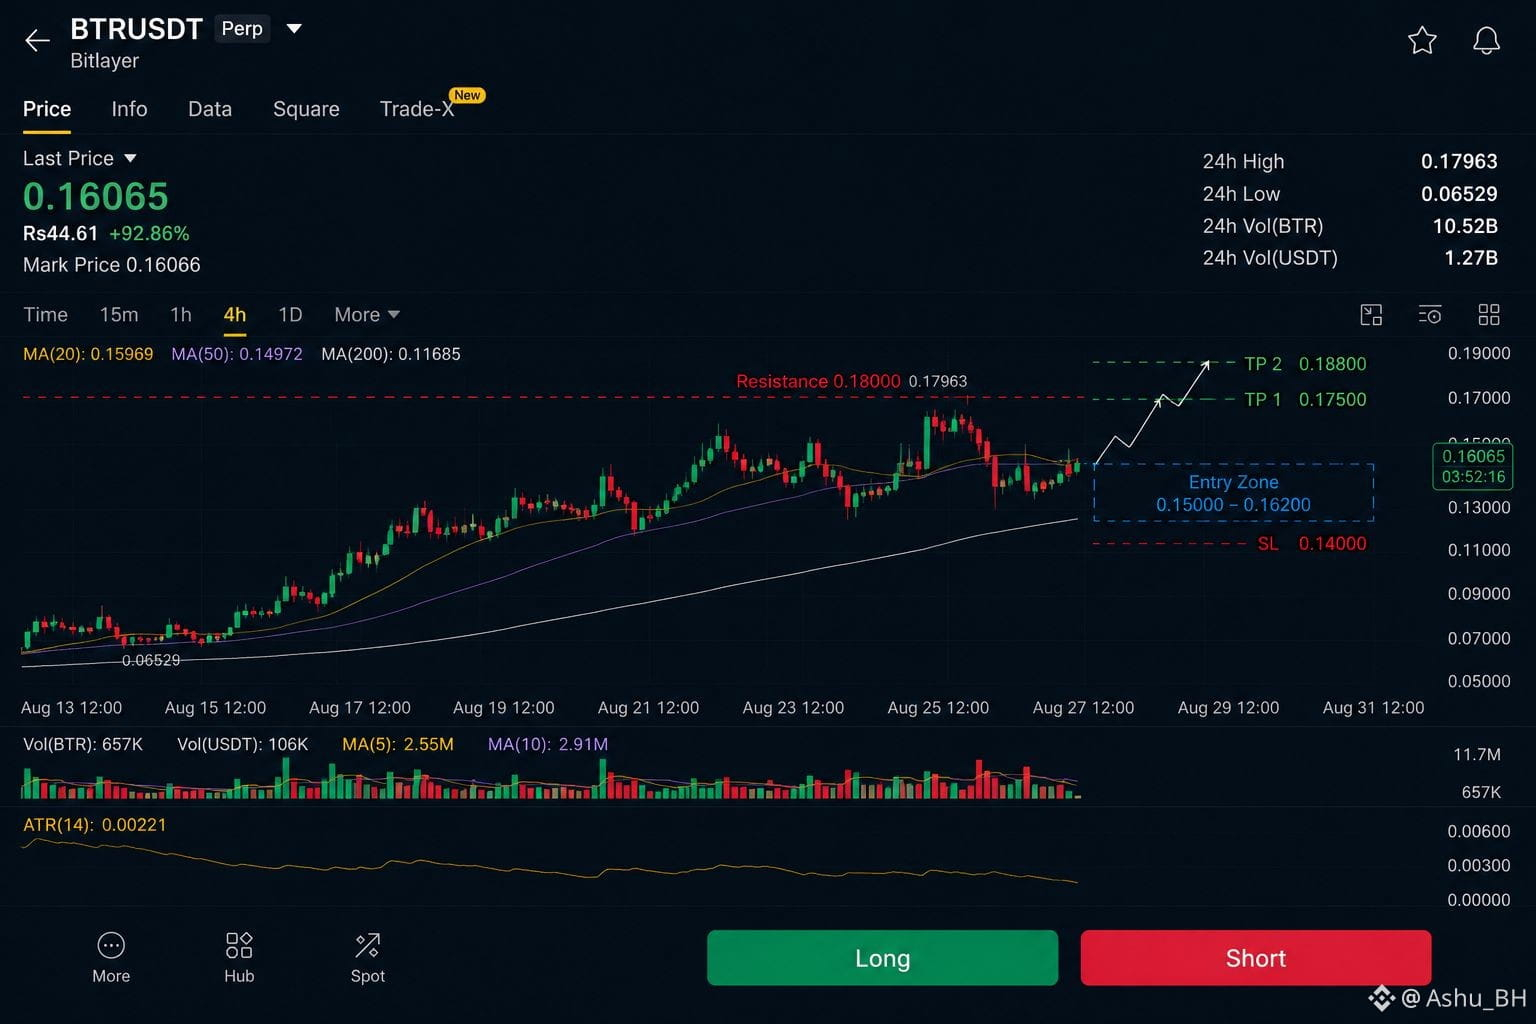Viewport: 1536px width, 1024px height.
Task: Click the 0.16065 last price value
Action: click(x=96, y=197)
